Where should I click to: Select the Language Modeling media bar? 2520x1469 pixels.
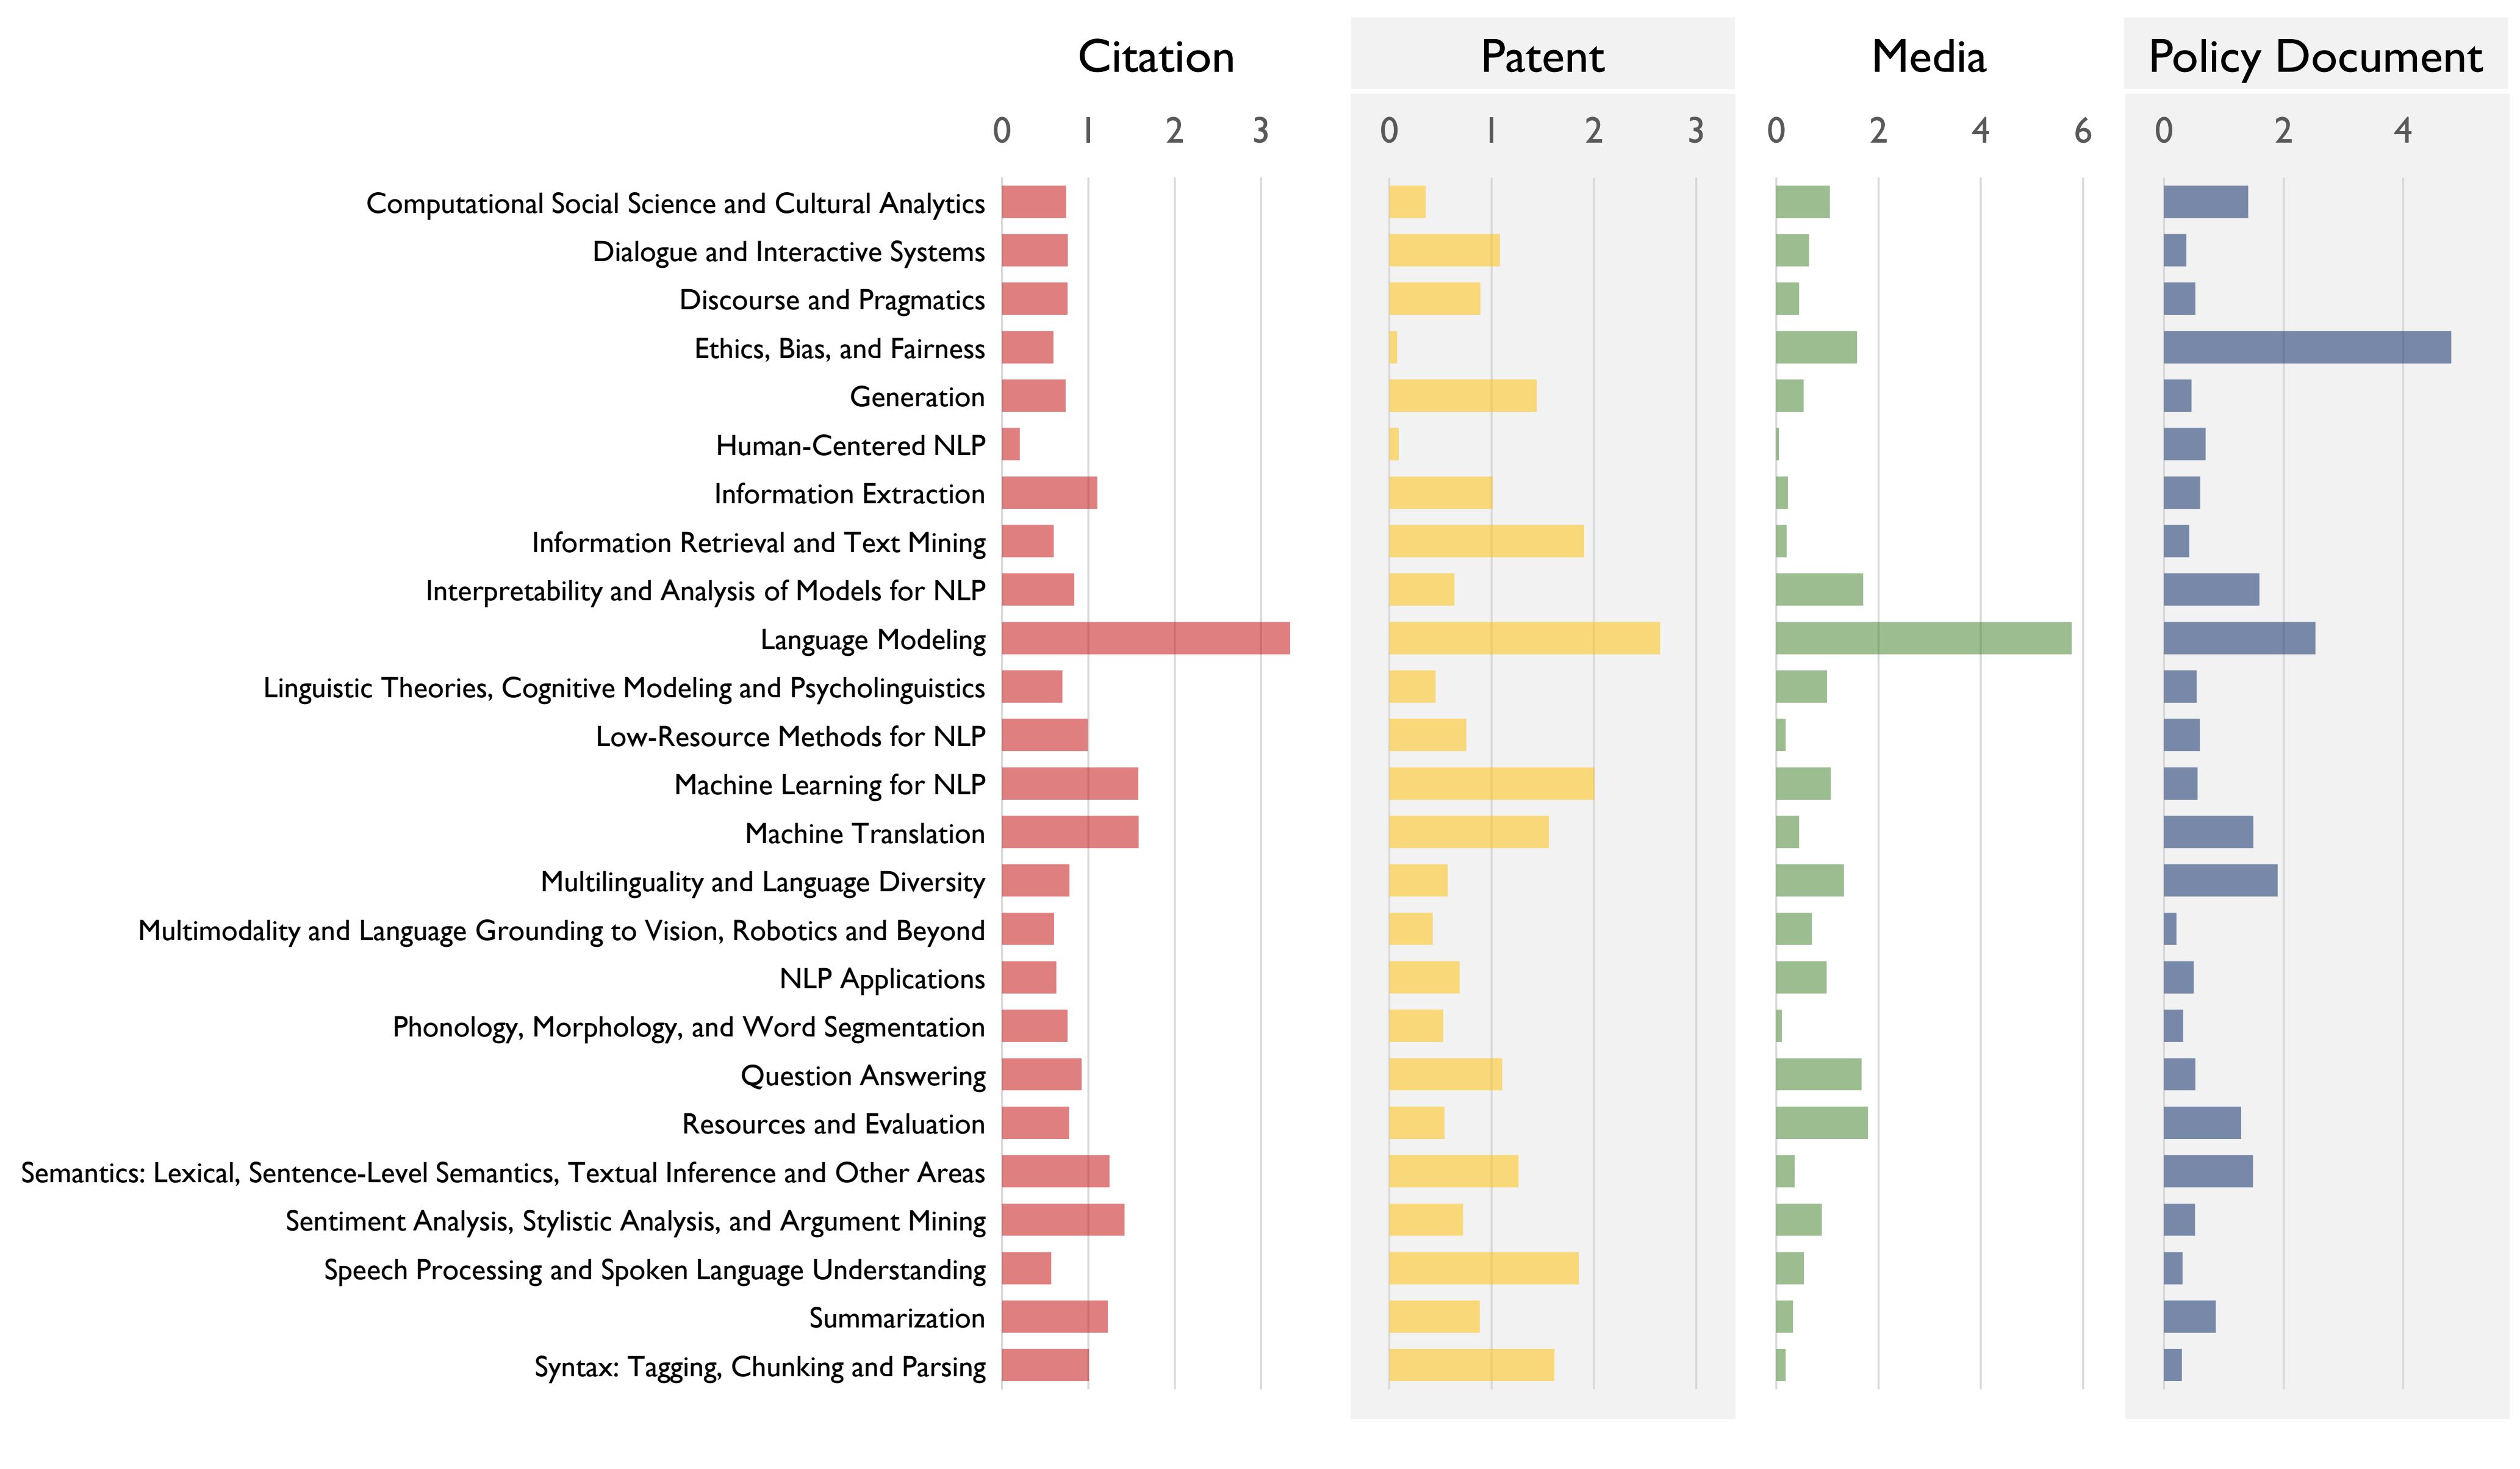(x=1923, y=638)
